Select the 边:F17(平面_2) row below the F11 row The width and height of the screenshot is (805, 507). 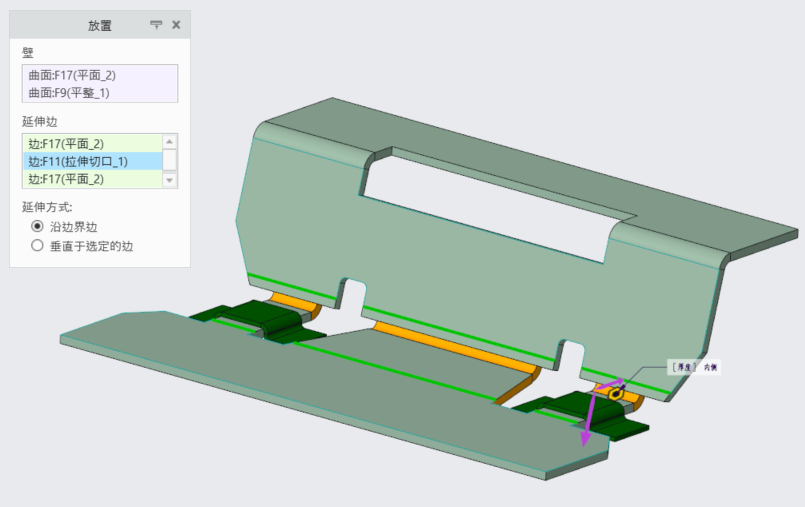click(x=93, y=179)
